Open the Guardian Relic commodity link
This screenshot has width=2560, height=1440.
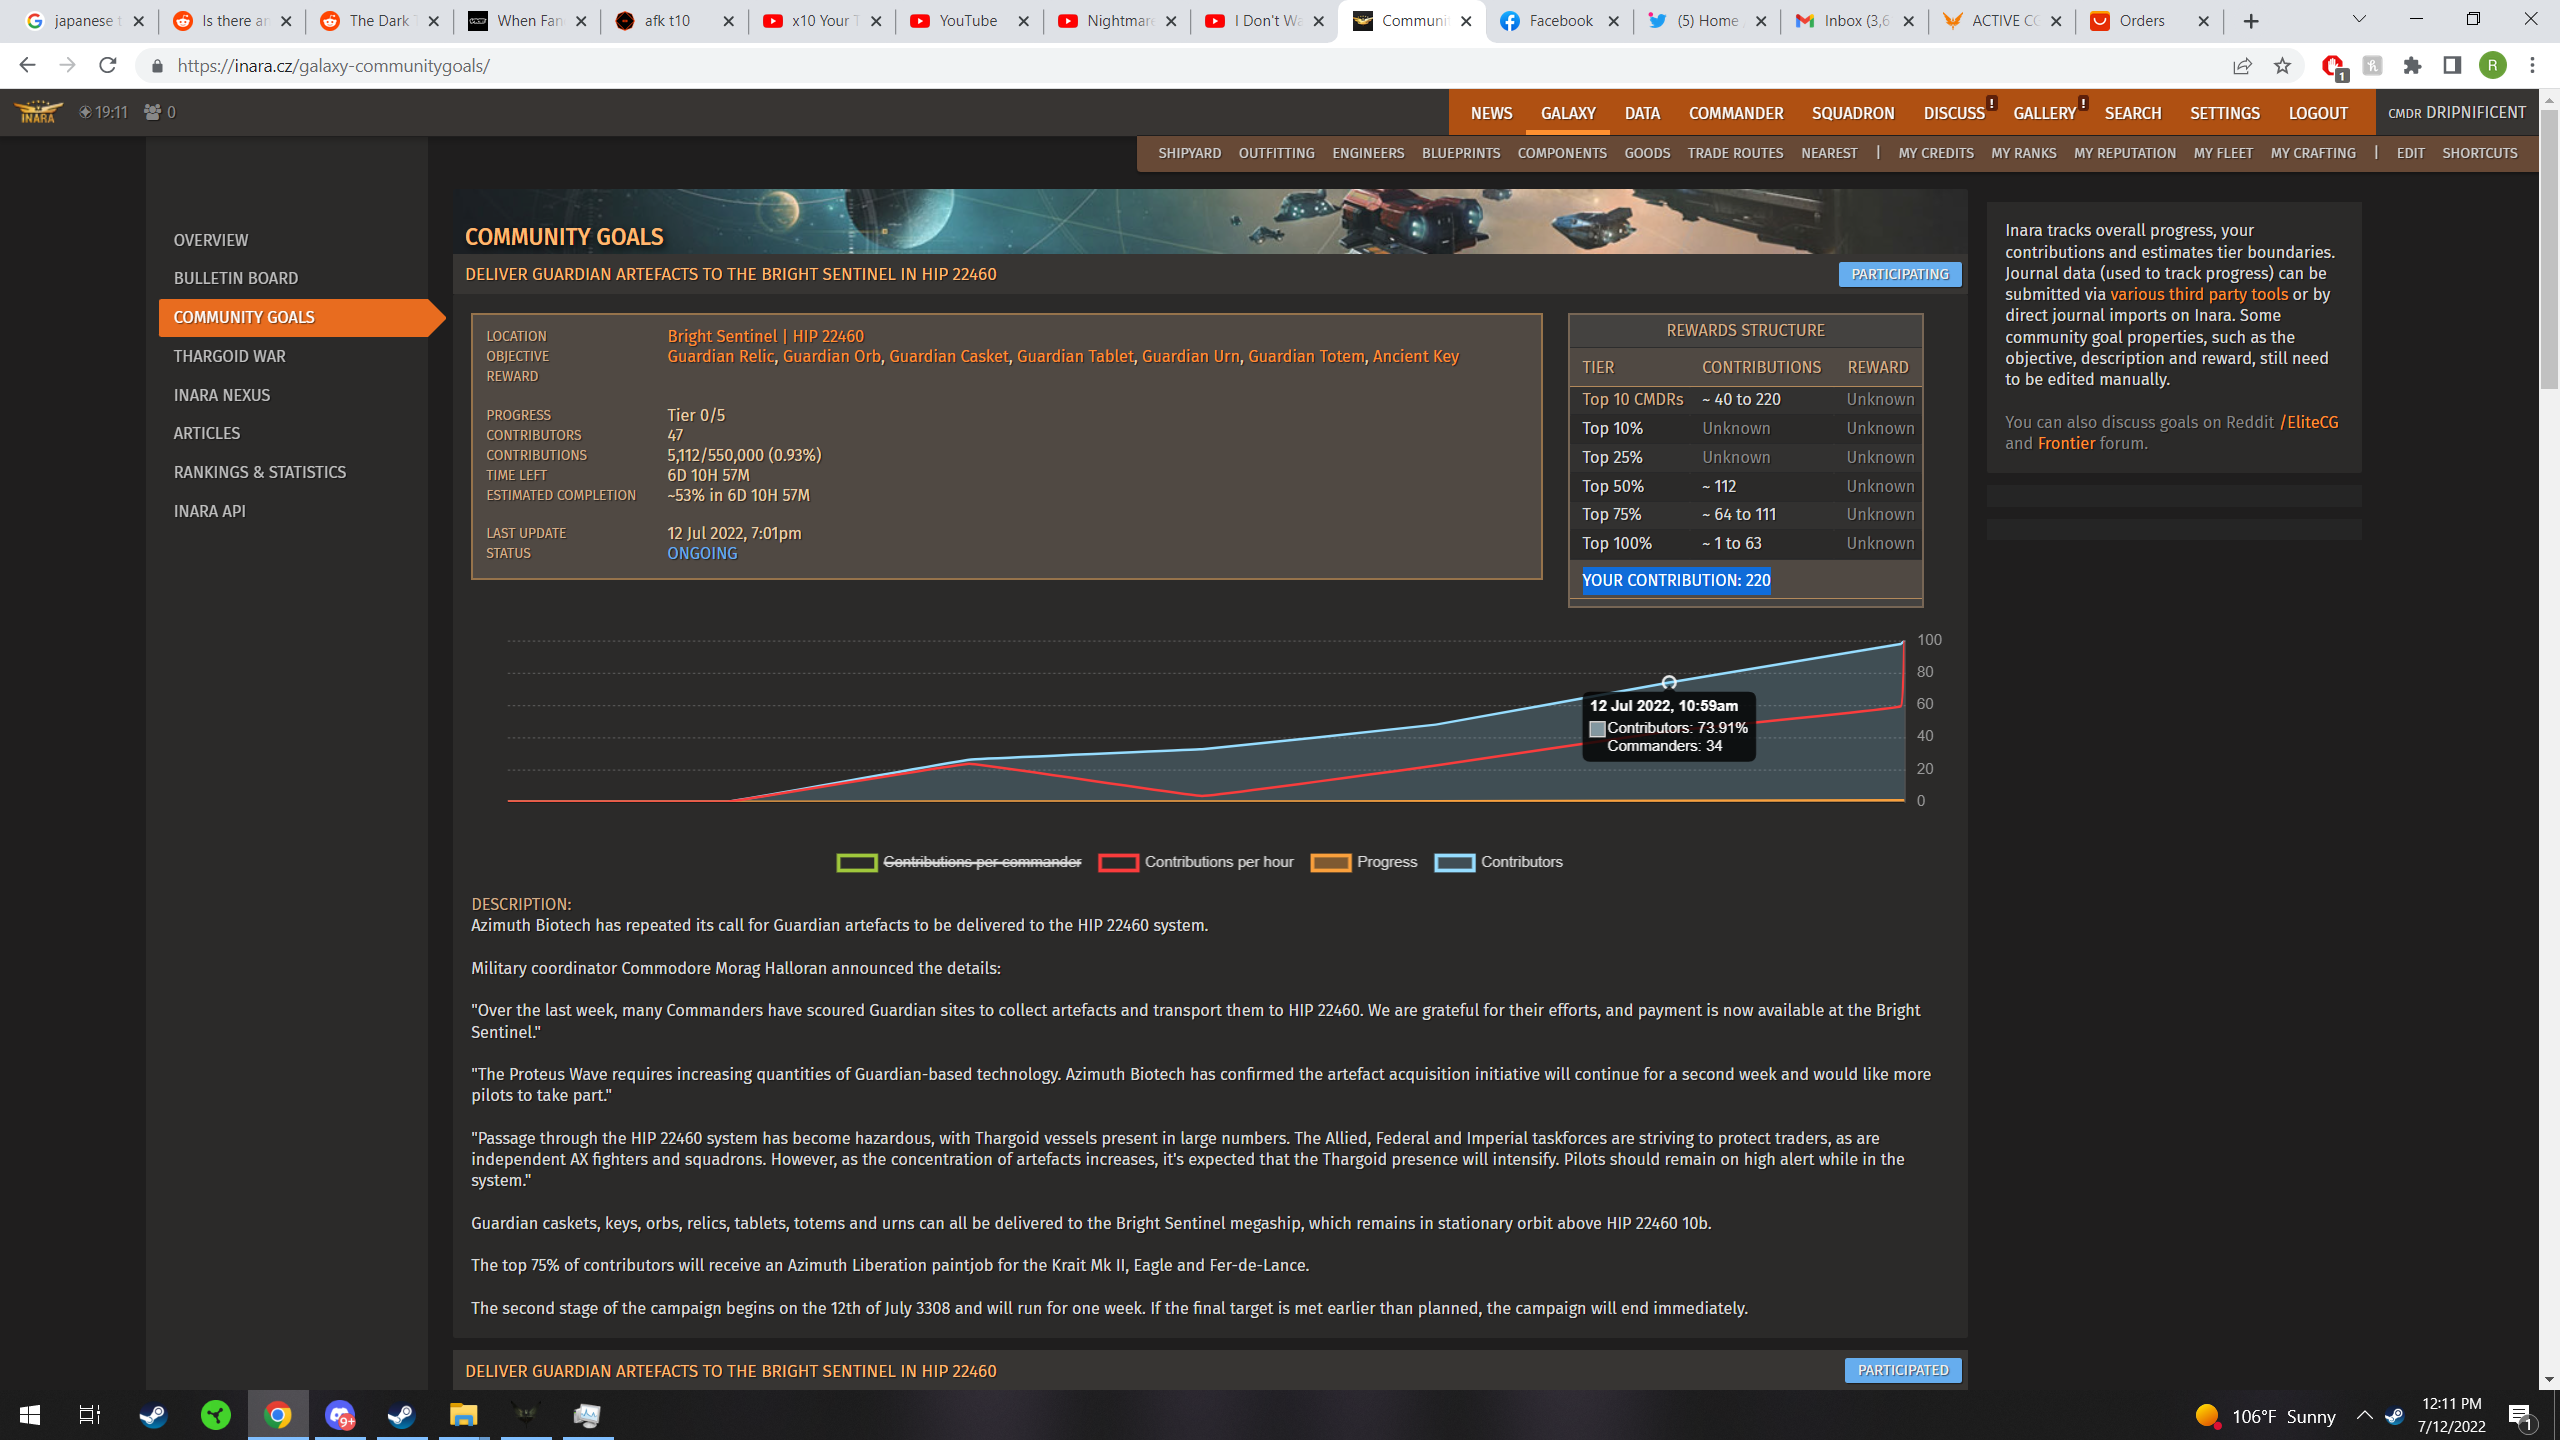(x=720, y=356)
